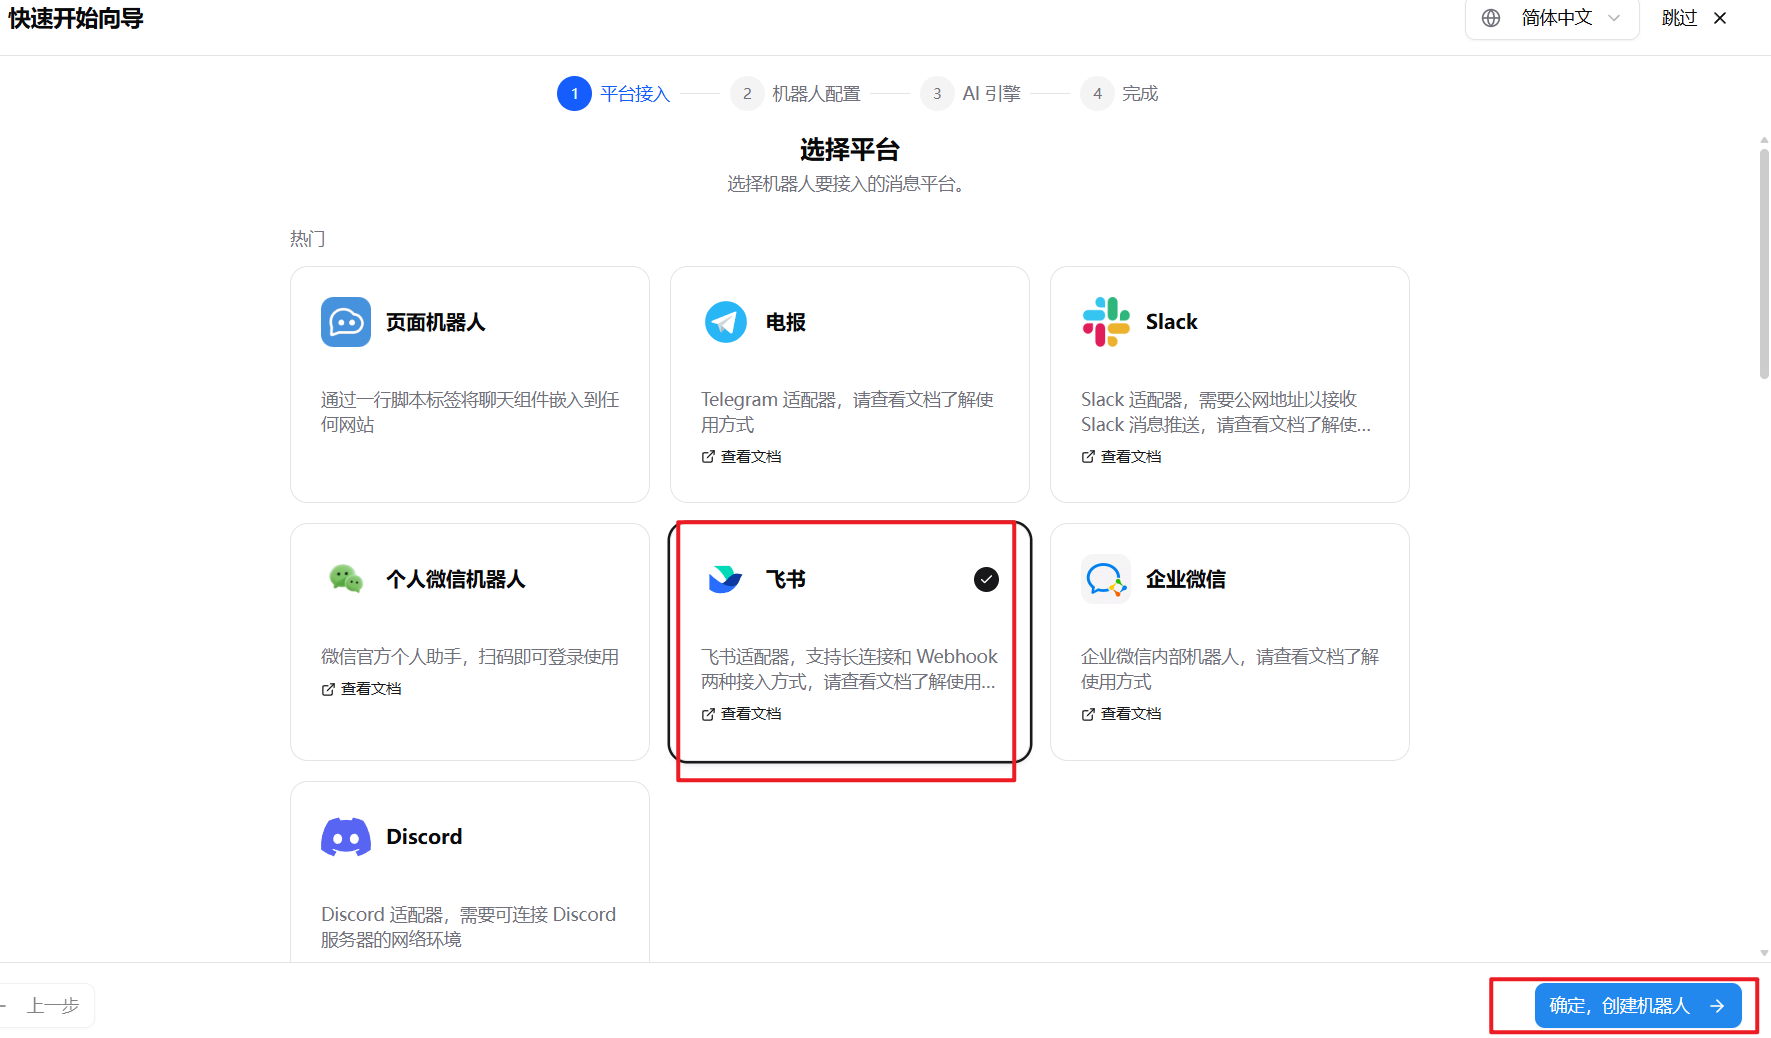Screen dimensions: 1771x1038
Task: Go to step 1 平台接入
Action: tap(613, 94)
